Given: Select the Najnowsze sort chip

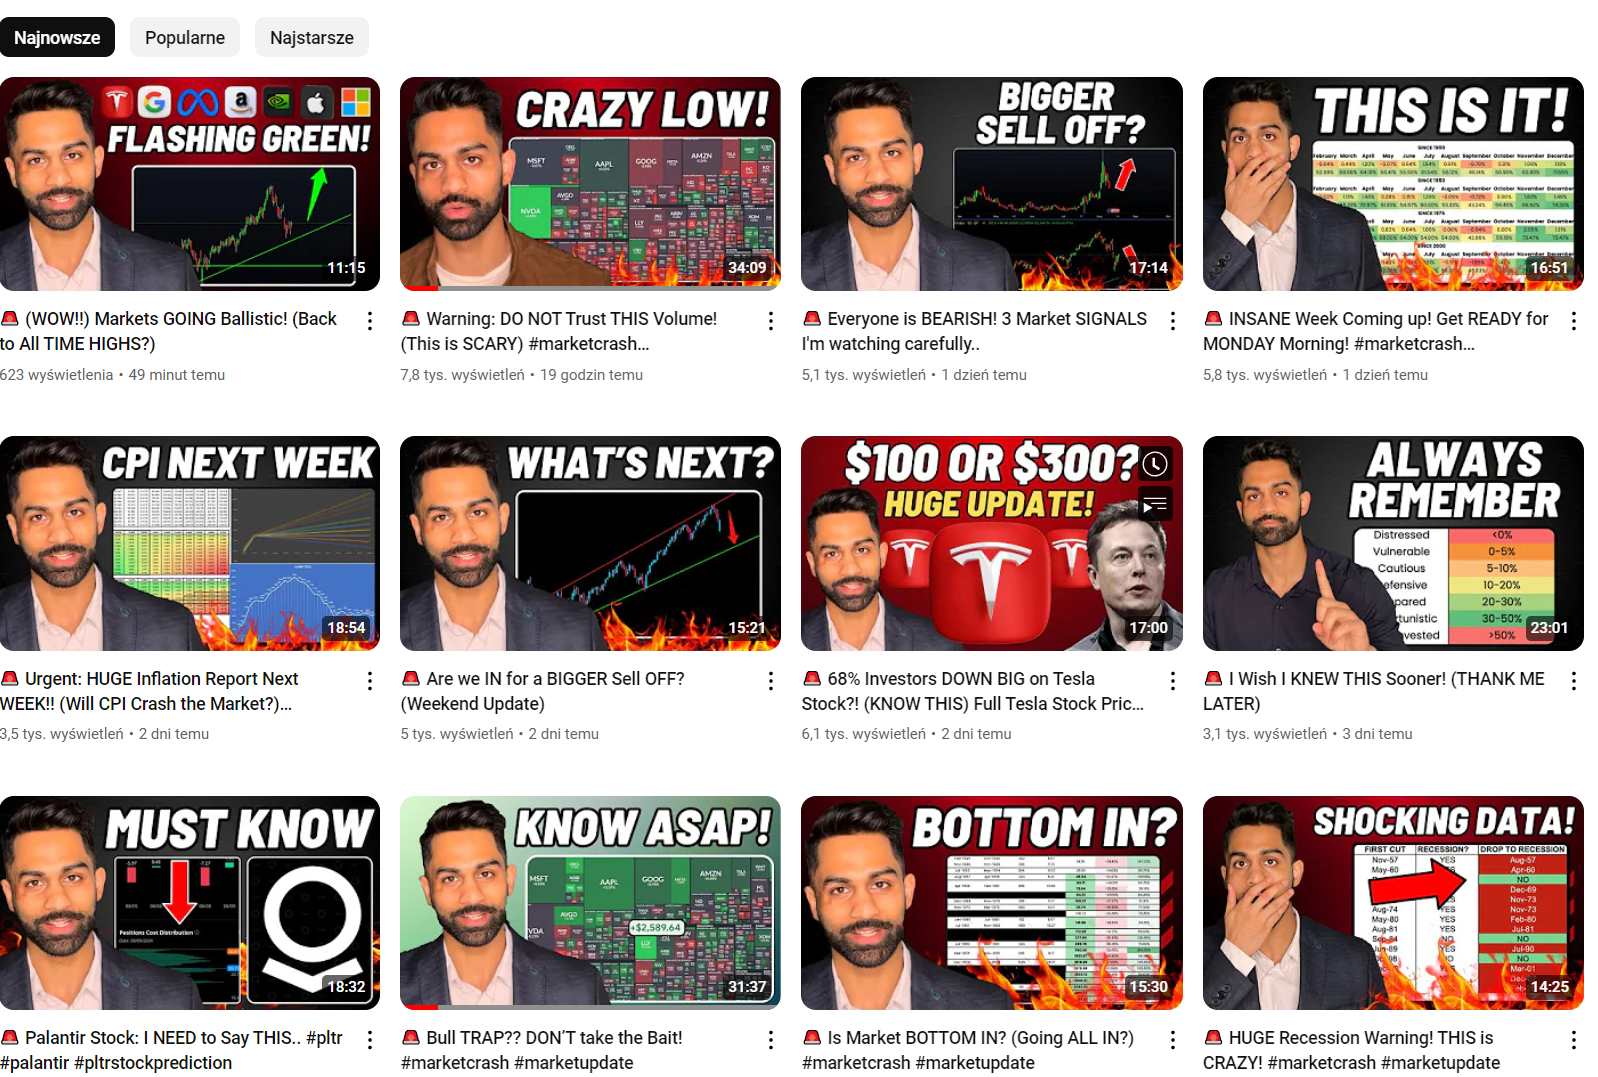Looking at the screenshot, I should pos(57,38).
